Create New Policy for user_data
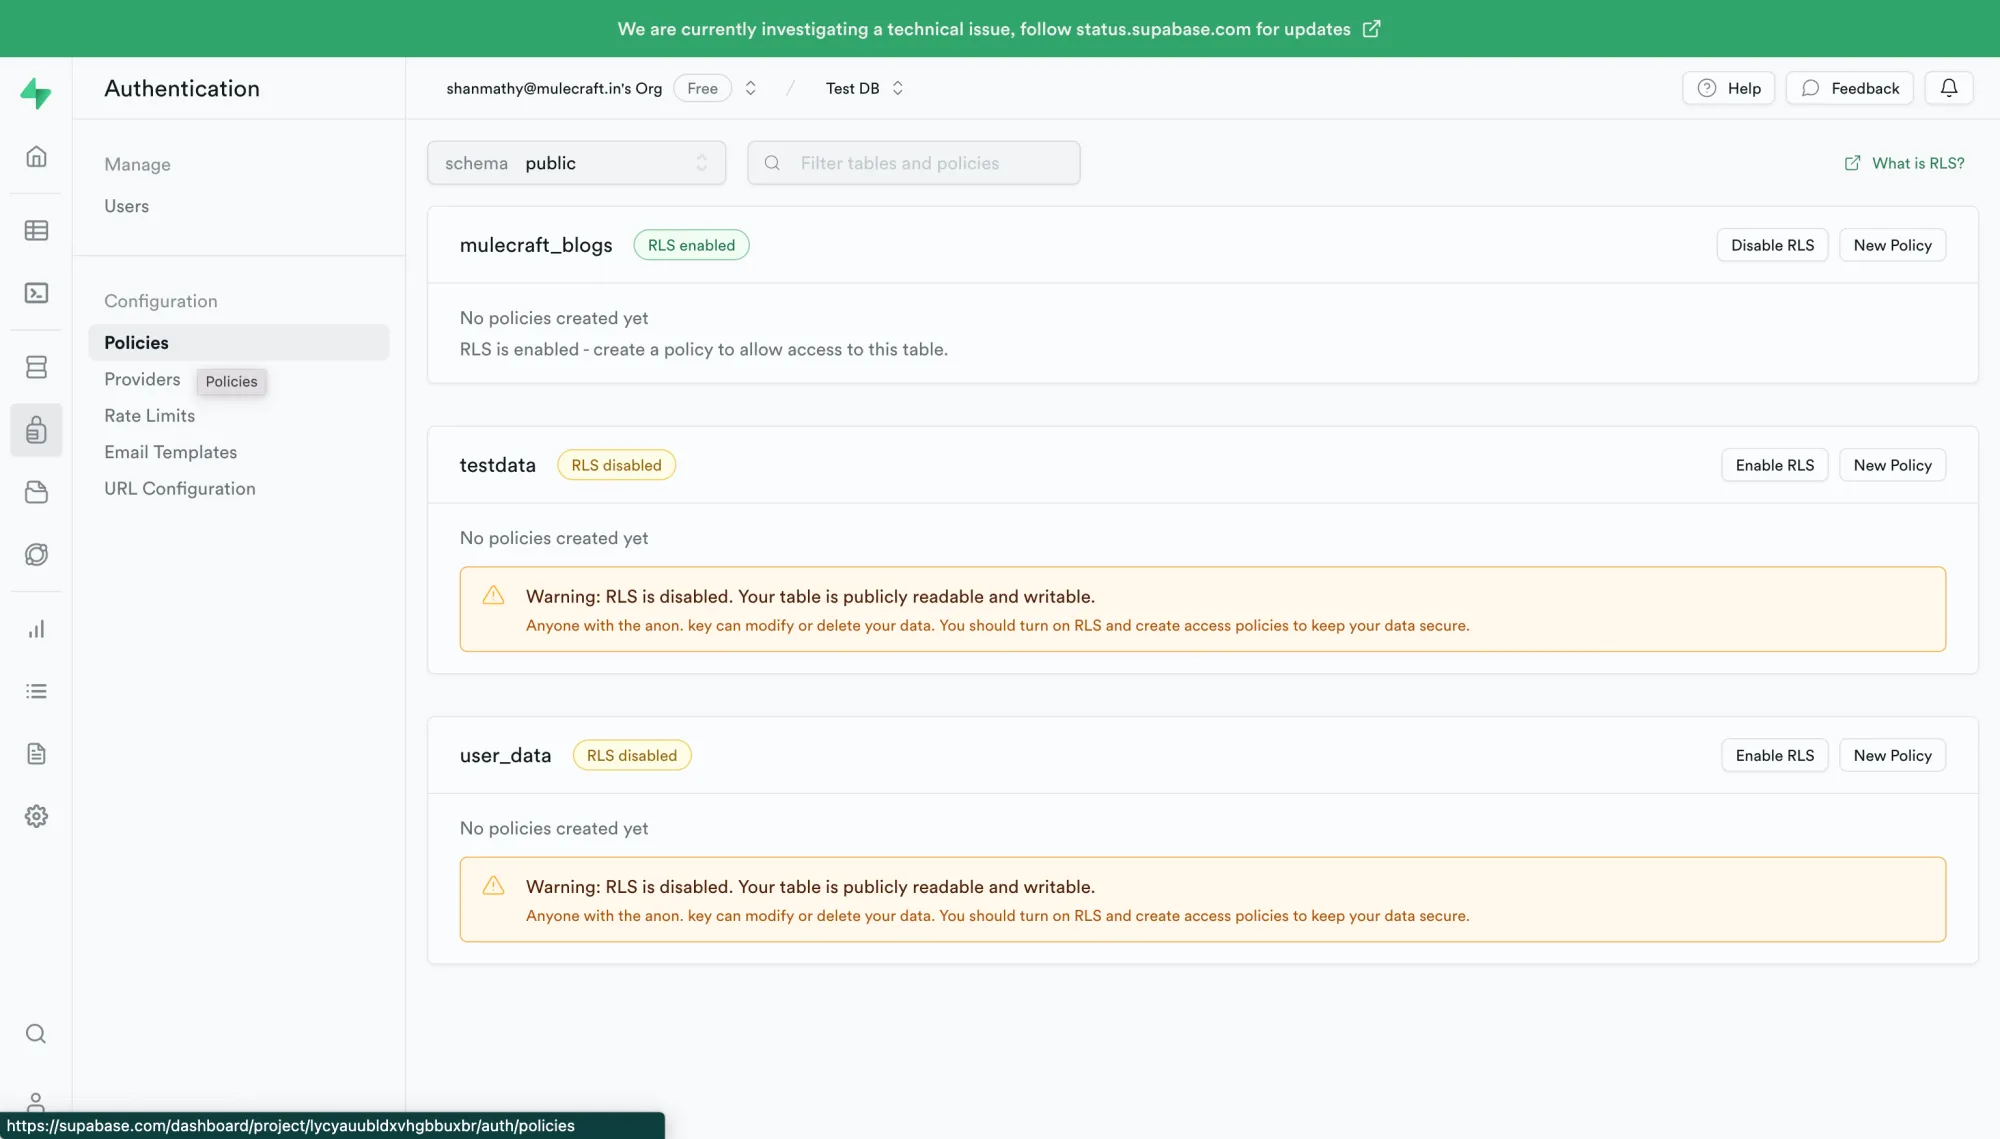 (1892, 756)
